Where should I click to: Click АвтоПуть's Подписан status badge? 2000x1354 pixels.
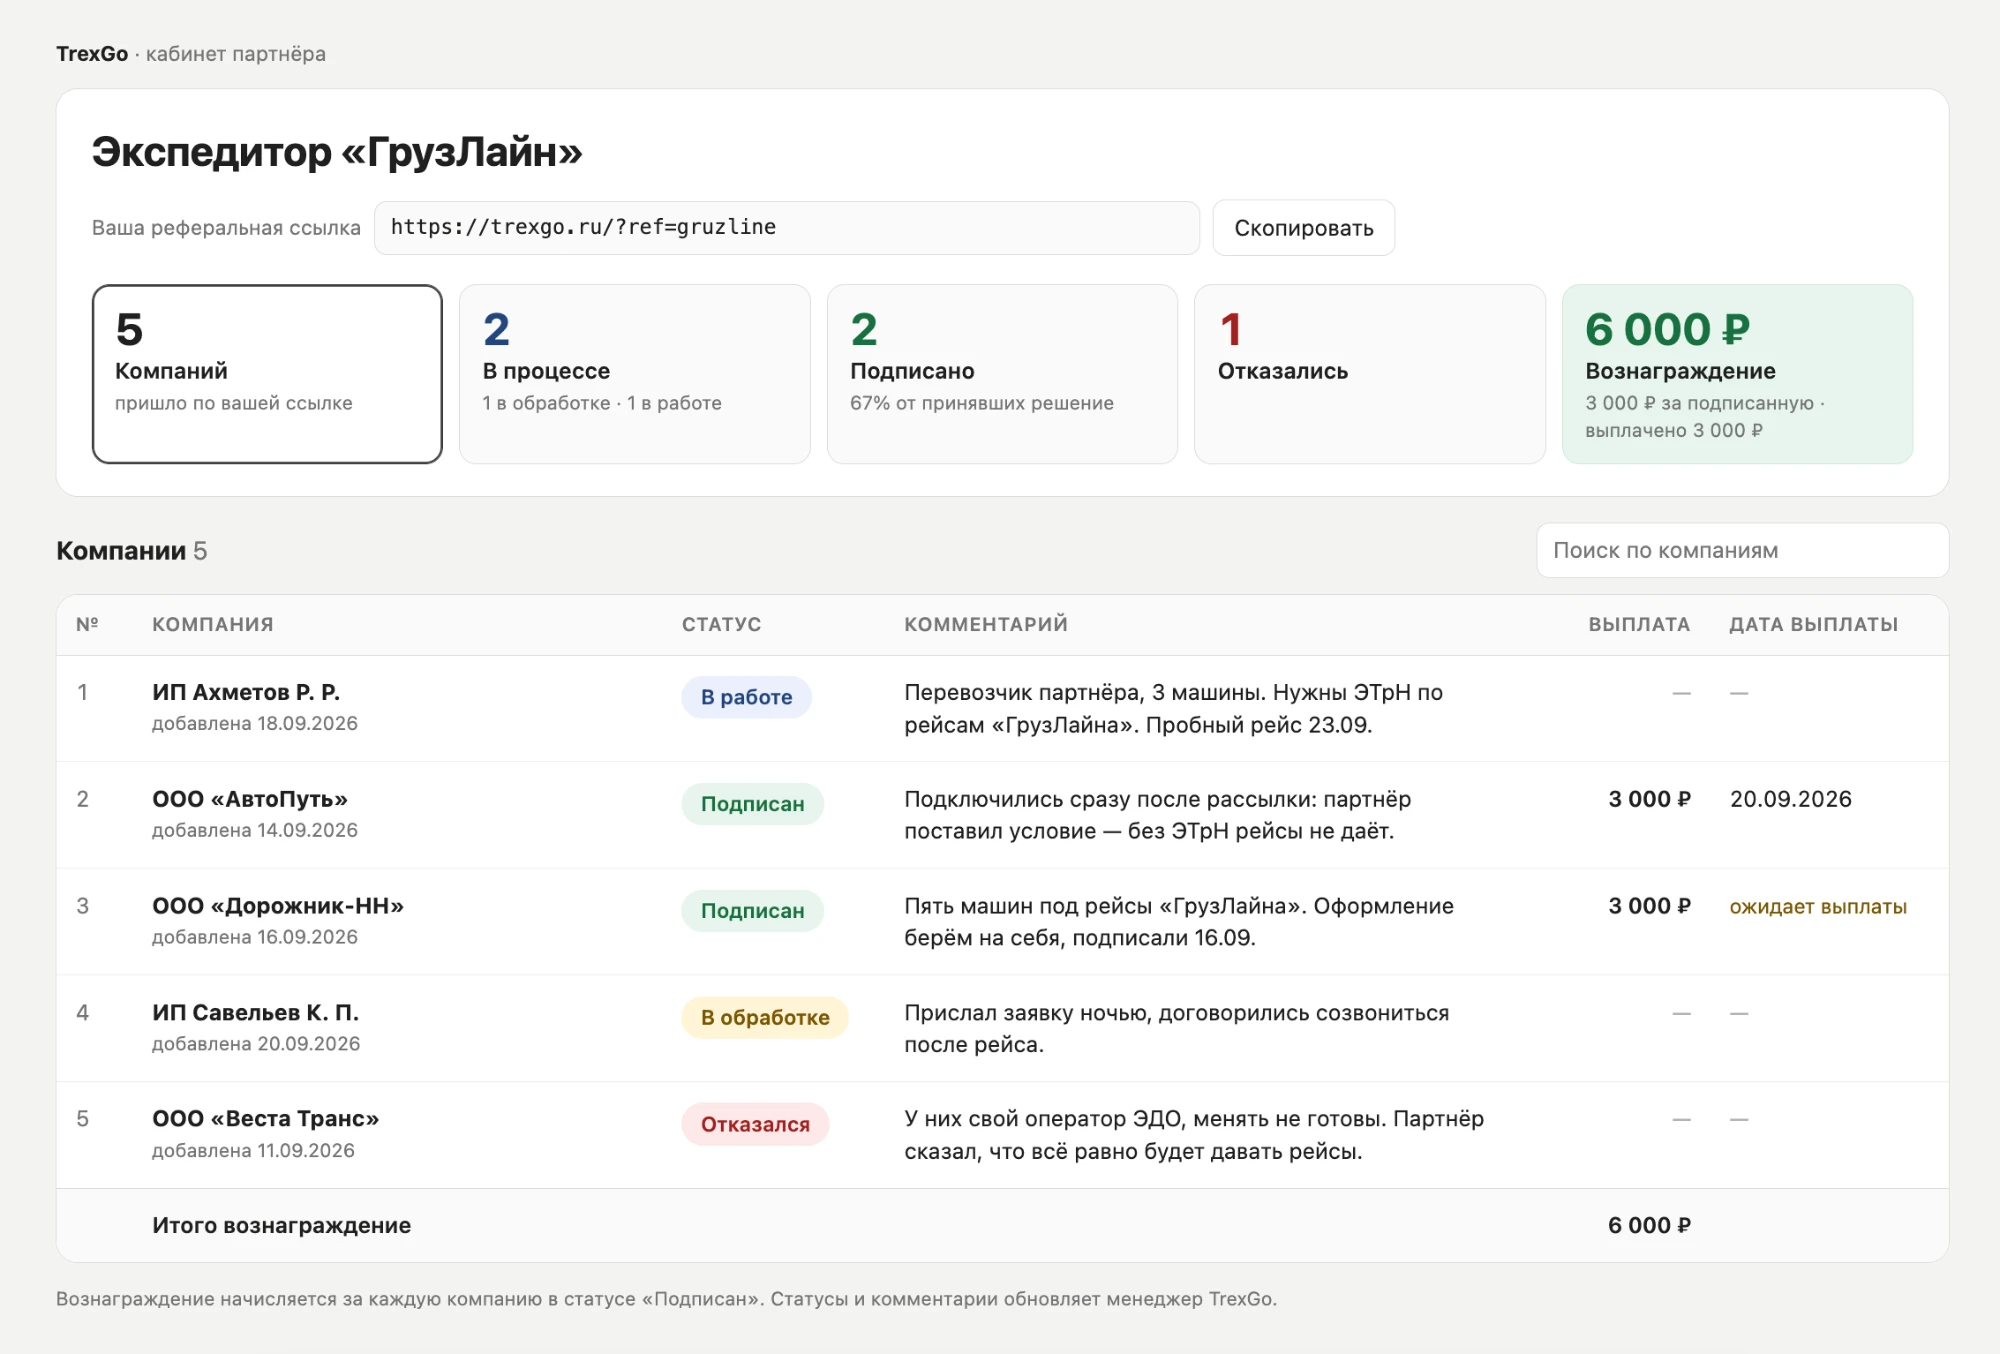[x=752, y=804]
